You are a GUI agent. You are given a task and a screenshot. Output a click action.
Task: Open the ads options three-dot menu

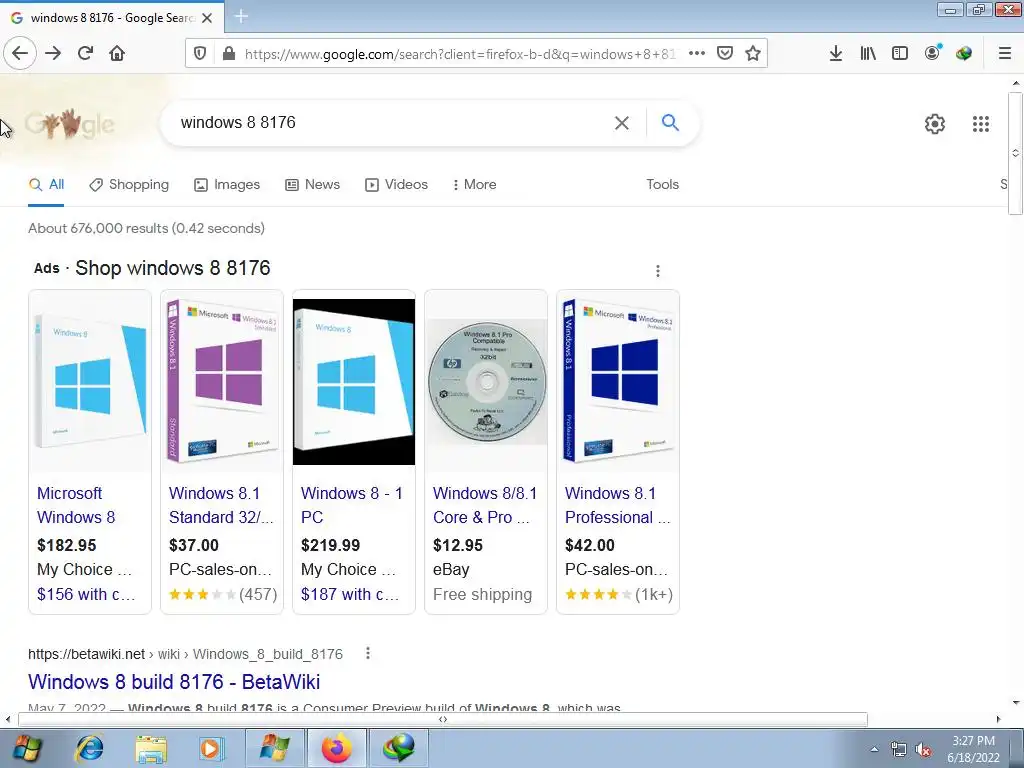[658, 270]
